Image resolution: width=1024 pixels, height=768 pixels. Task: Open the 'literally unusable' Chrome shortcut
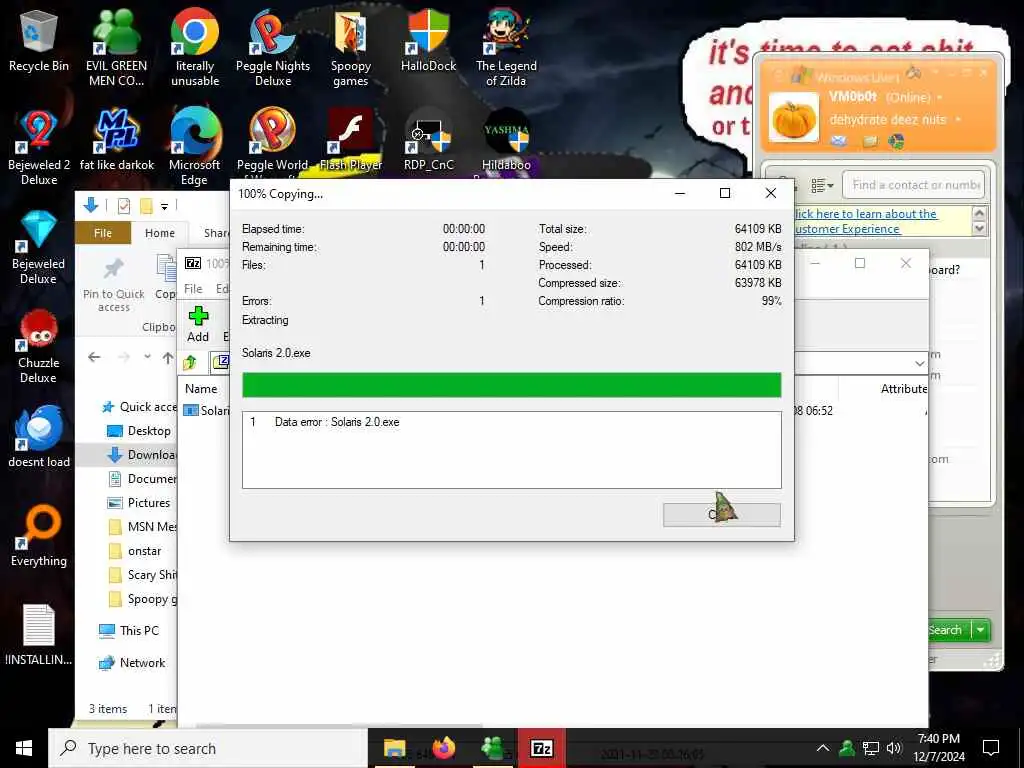coord(195,47)
